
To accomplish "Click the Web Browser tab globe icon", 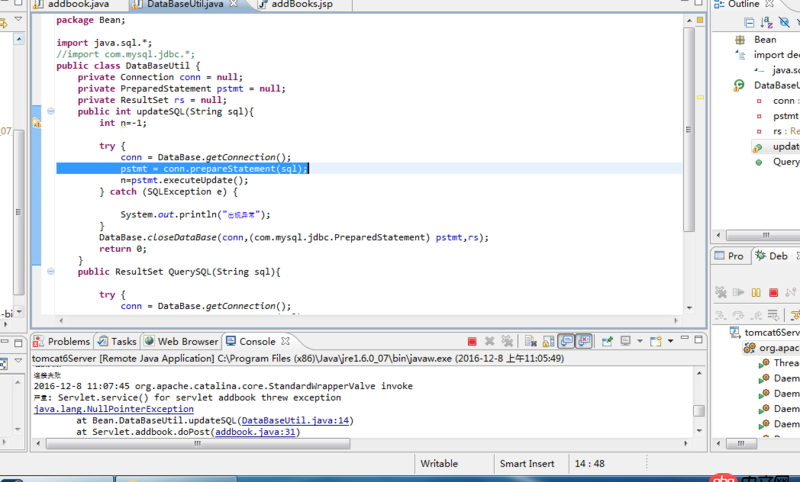I will pyautogui.click(x=149, y=342).
